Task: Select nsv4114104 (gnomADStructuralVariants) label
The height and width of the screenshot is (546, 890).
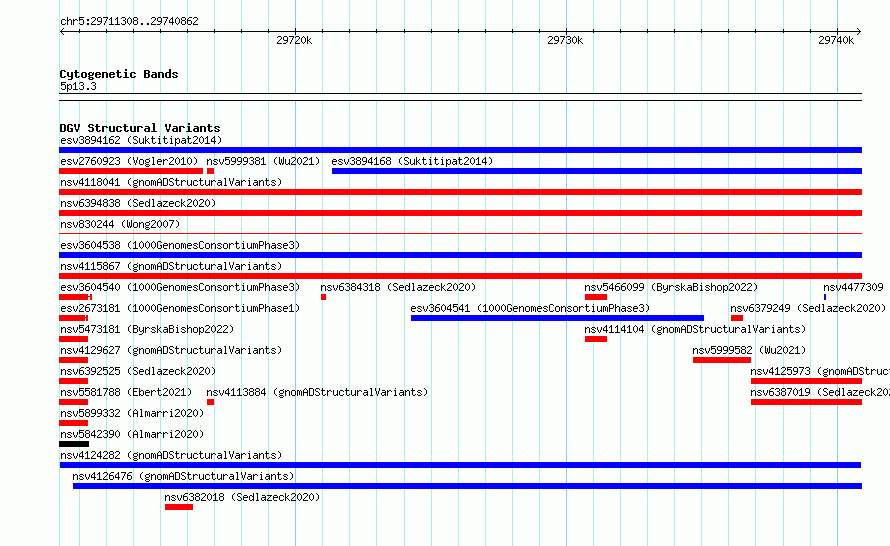Action: point(695,329)
